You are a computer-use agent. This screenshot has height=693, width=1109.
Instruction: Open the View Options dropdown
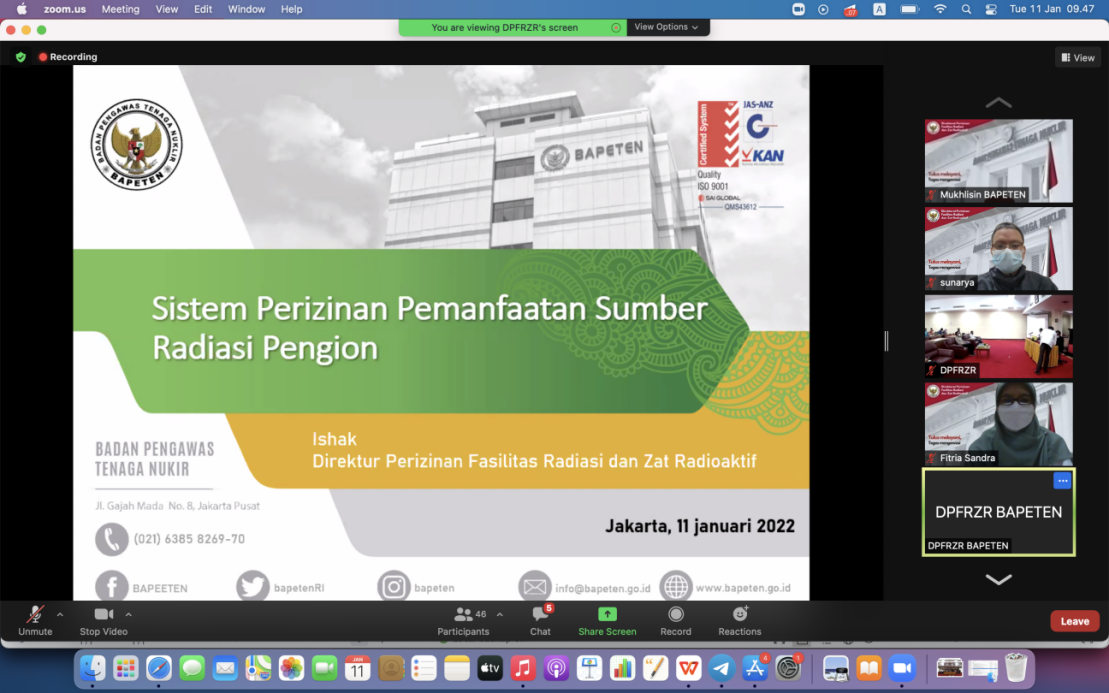(x=667, y=27)
